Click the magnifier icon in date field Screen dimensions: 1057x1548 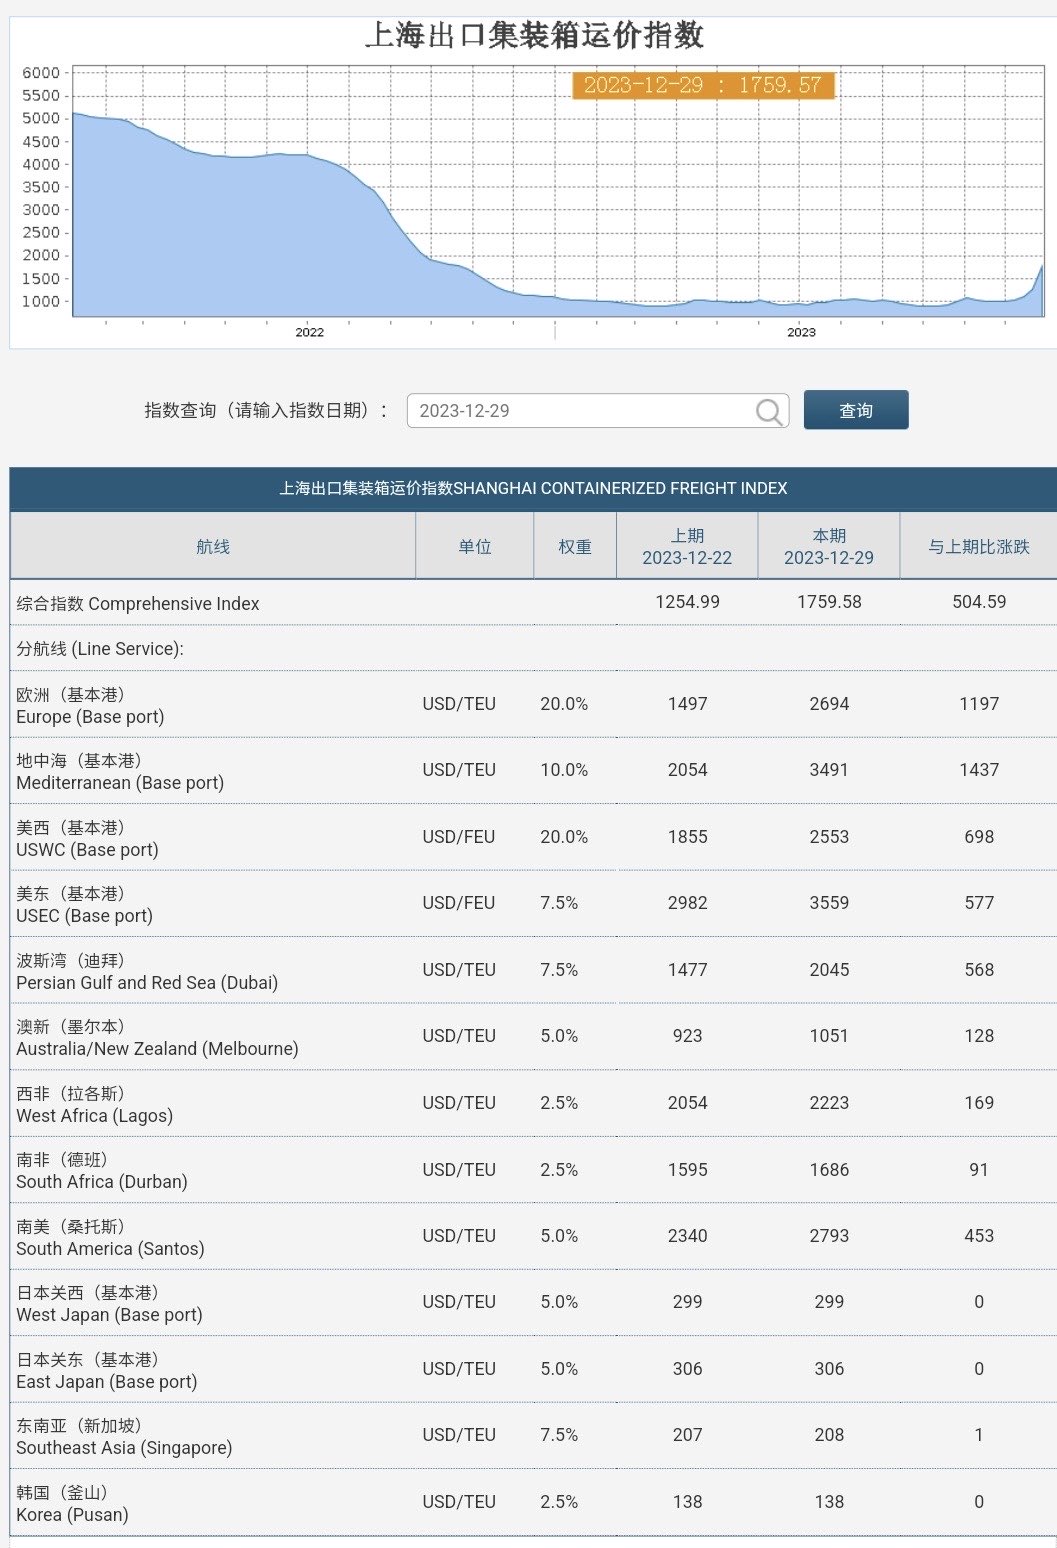[769, 412]
